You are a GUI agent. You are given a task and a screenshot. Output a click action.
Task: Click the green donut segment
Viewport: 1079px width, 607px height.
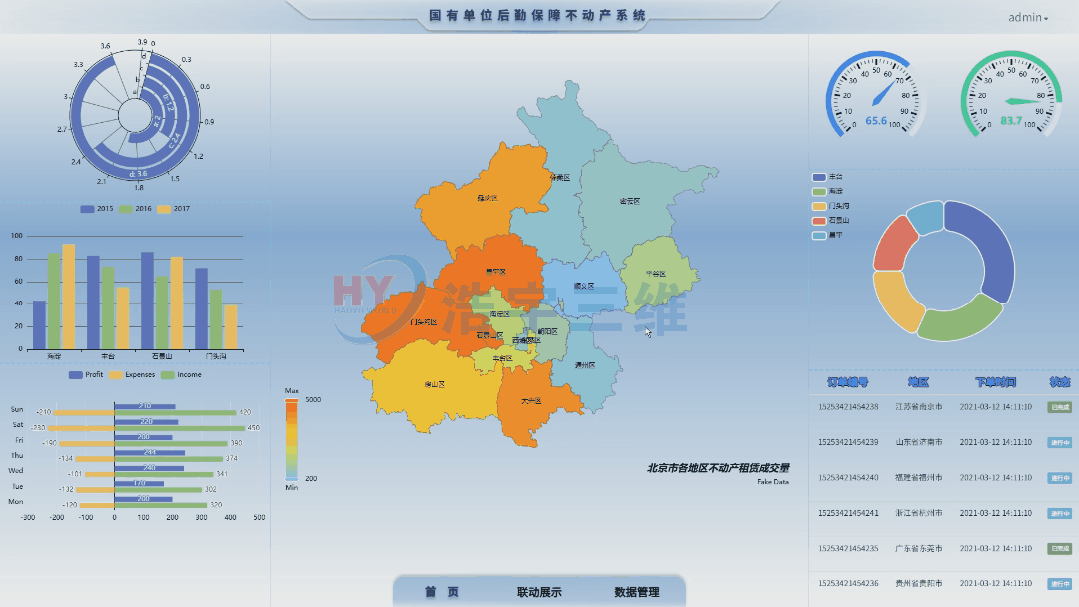(960, 321)
